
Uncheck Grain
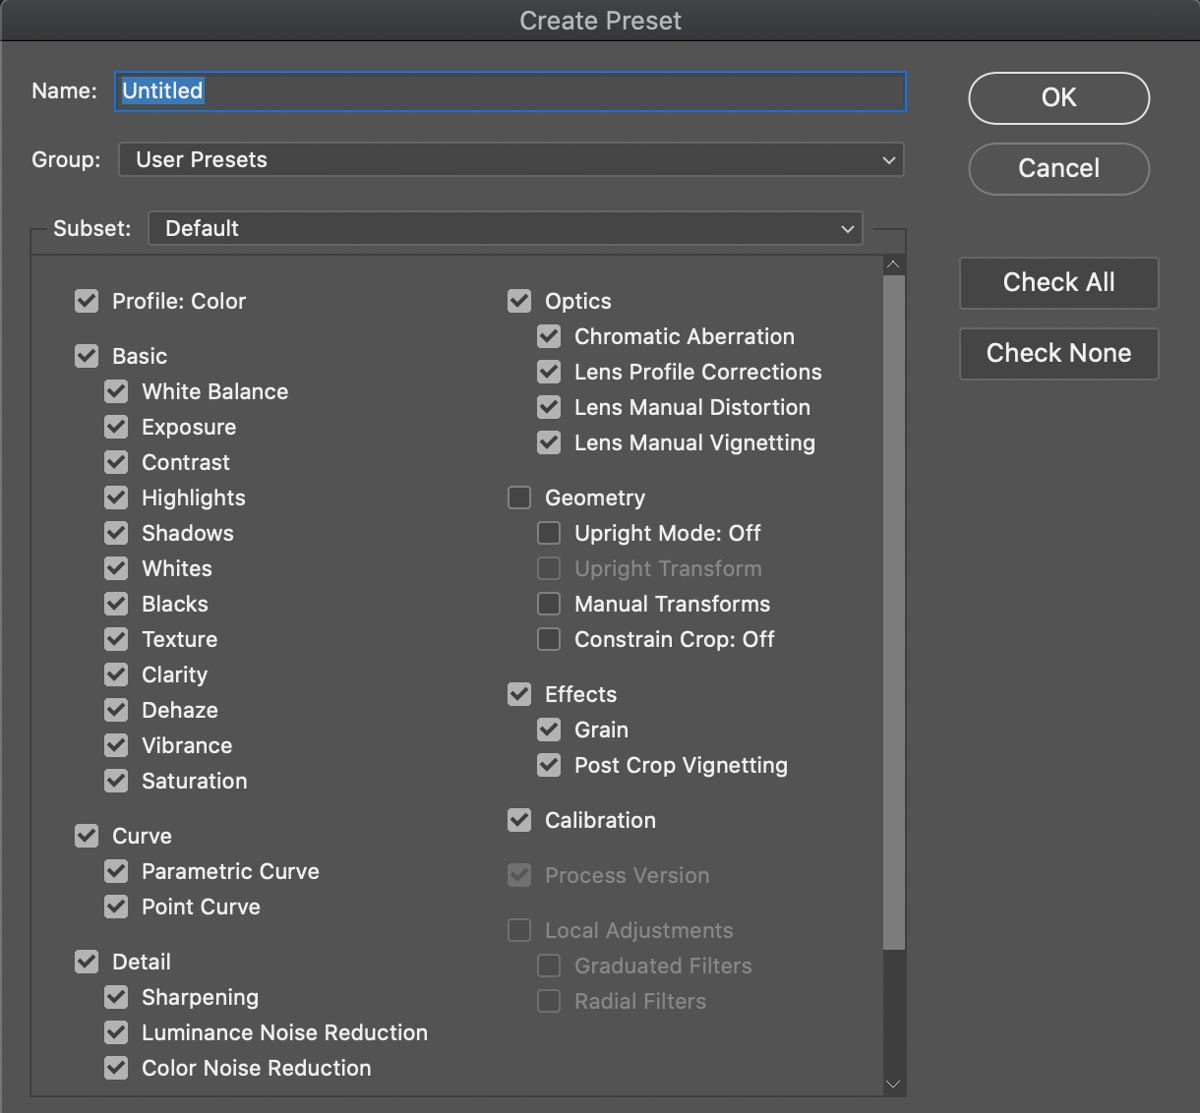pos(549,730)
